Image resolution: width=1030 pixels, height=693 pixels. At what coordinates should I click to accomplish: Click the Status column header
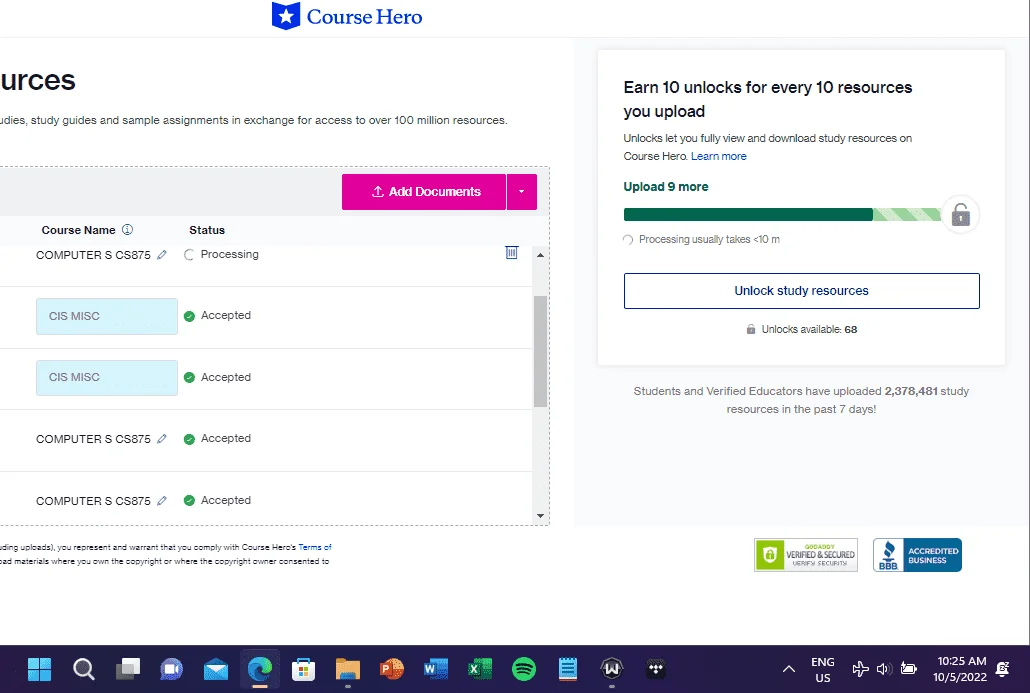tap(207, 230)
